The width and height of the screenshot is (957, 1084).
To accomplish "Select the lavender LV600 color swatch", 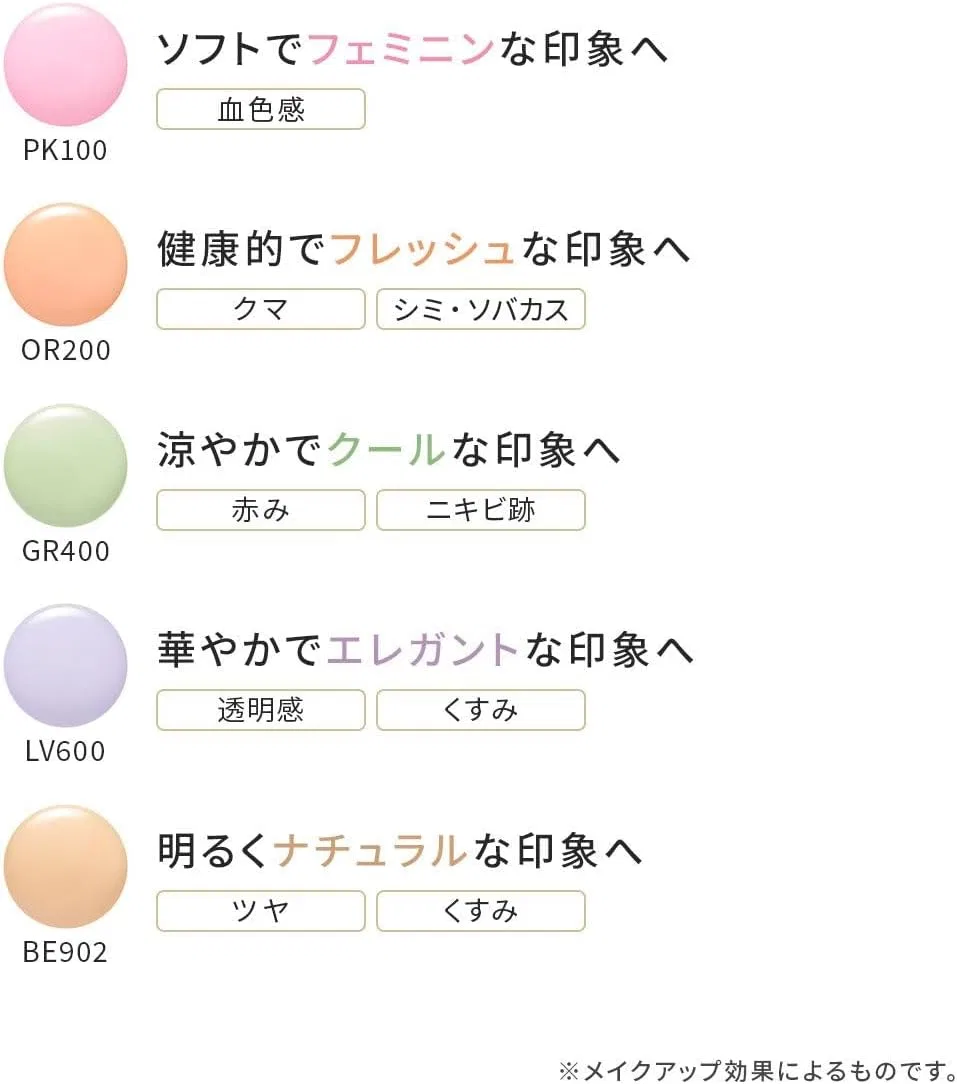I will click(x=65, y=665).
